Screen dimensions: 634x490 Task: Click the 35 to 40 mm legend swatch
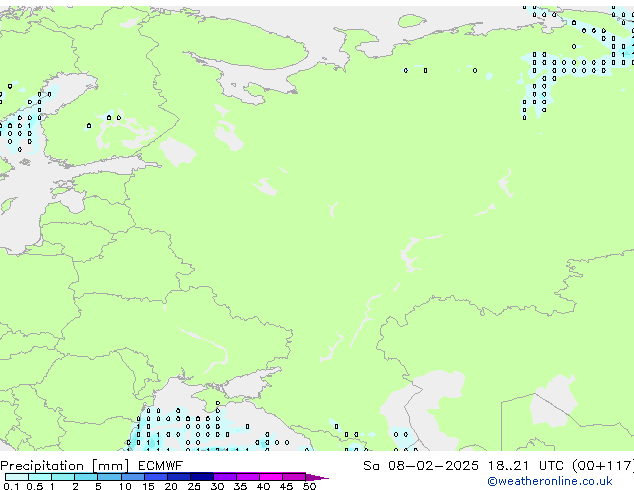(x=248, y=477)
